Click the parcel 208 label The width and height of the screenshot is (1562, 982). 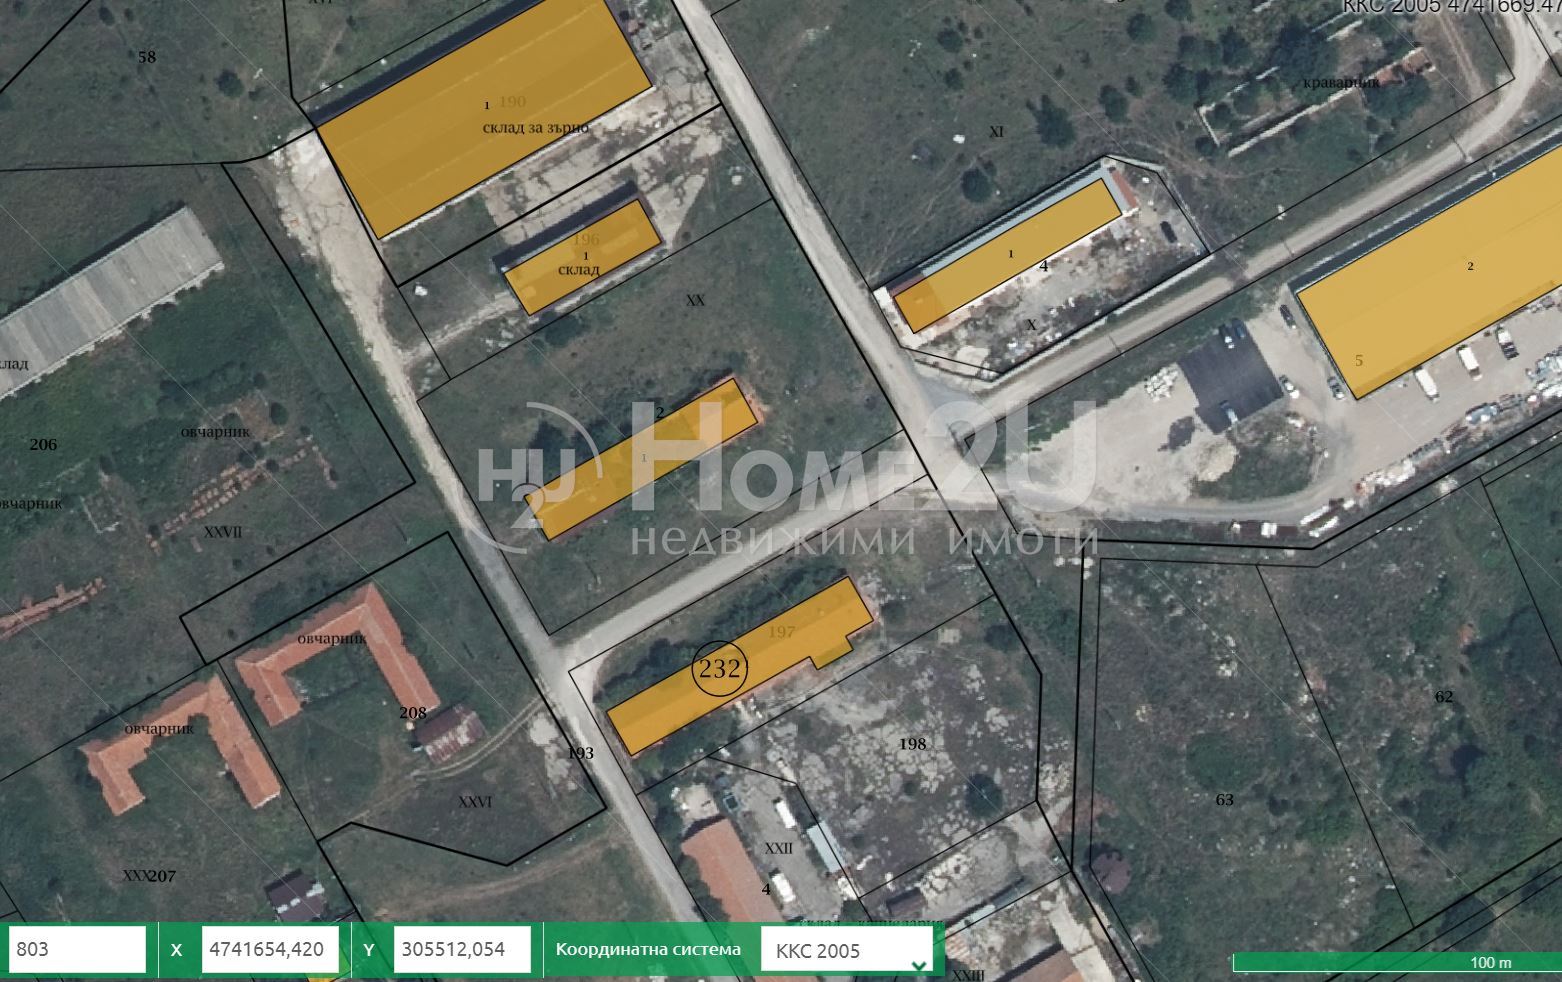[412, 713]
